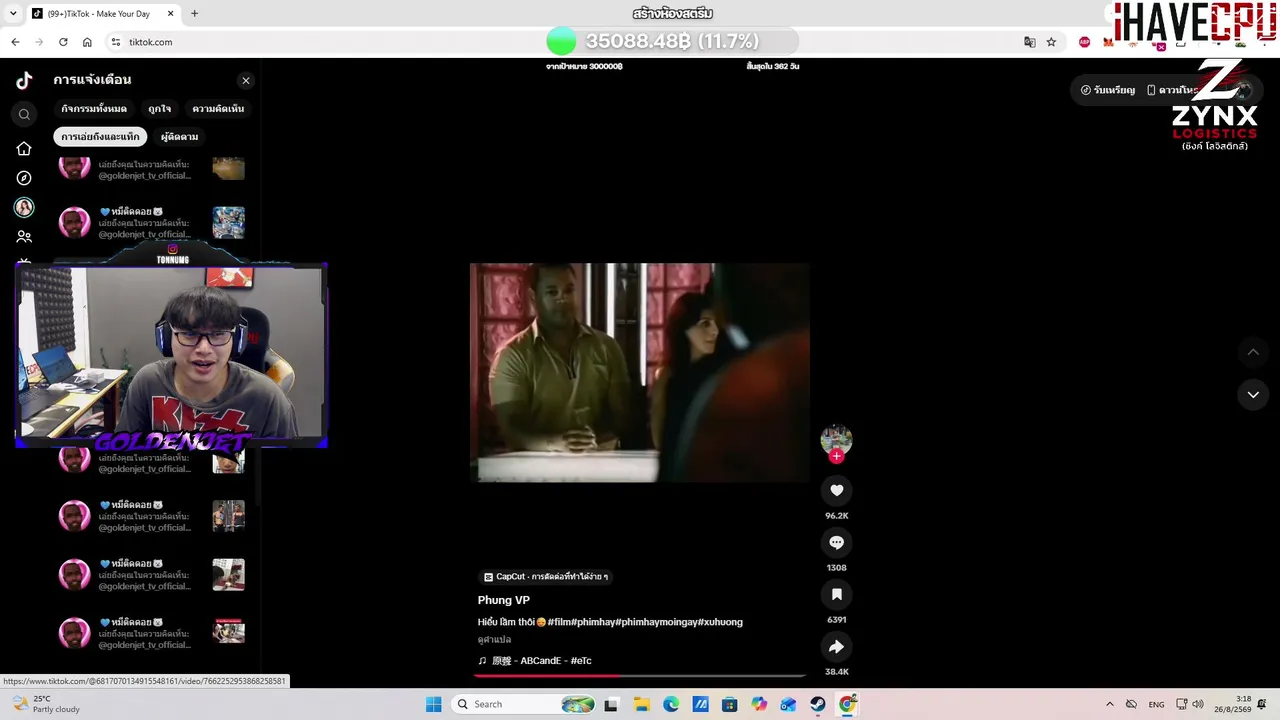1280x720 pixels.
Task: Click the ดูคำแปล see translation link
Action: click(x=494, y=640)
